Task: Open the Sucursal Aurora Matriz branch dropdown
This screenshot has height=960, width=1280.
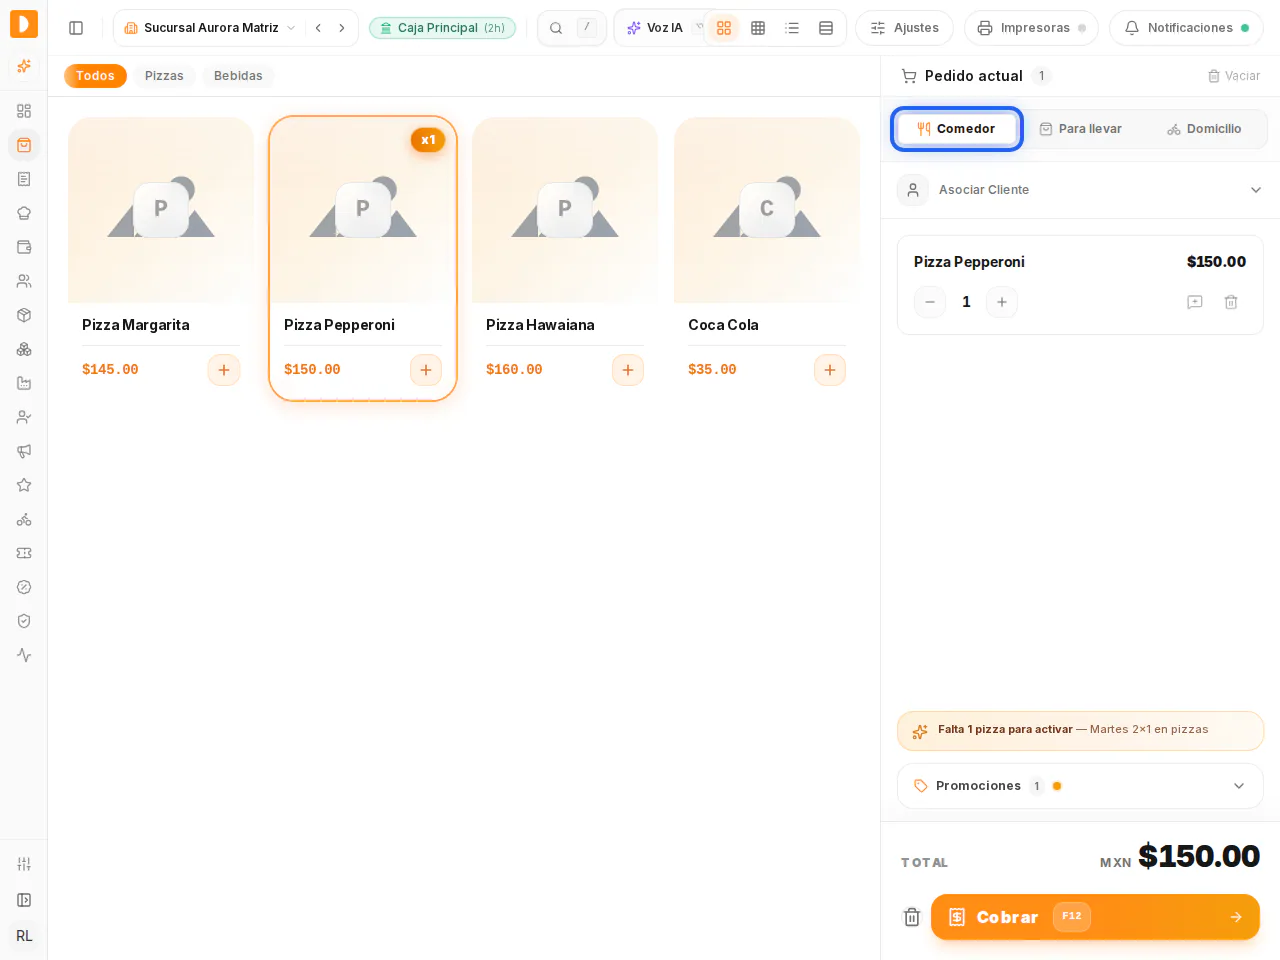Action: point(210,28)
